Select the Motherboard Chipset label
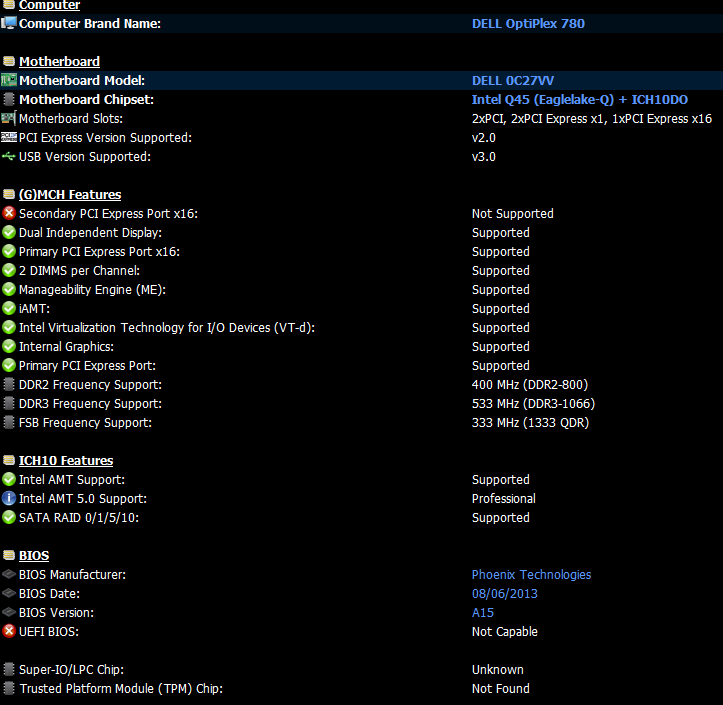This screenshot has width=723, height=705. click(86, 100)
